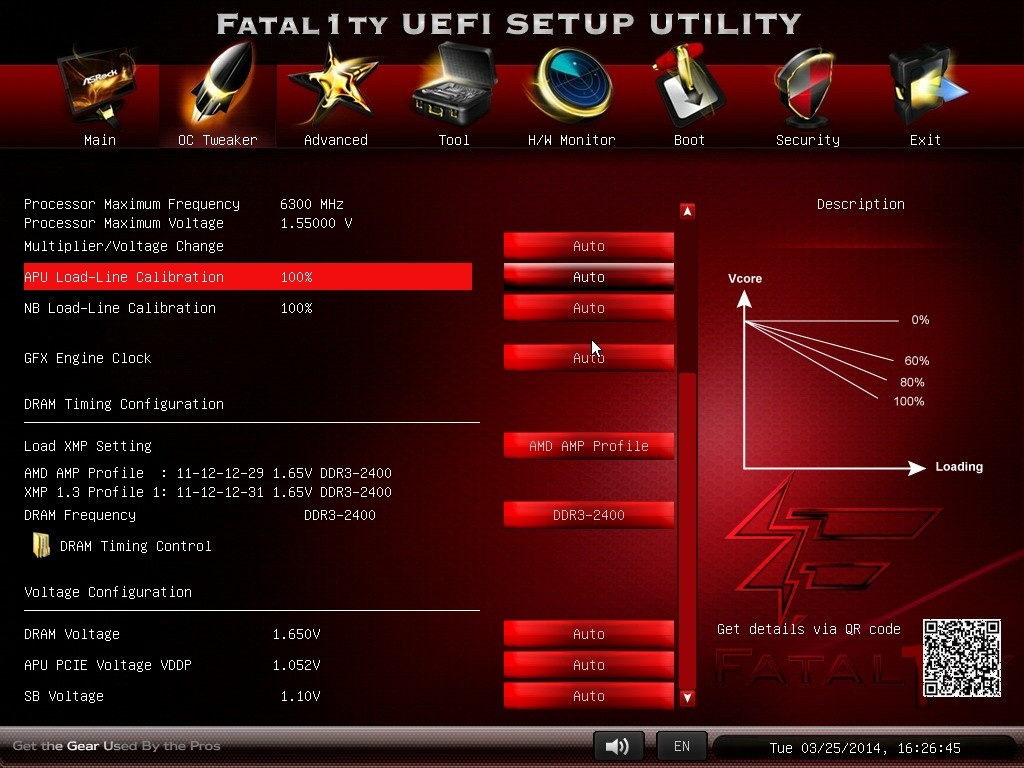1024x768 pixels.
Task: Click the 1.55000 V value
Action: click(x=316, y=223)
